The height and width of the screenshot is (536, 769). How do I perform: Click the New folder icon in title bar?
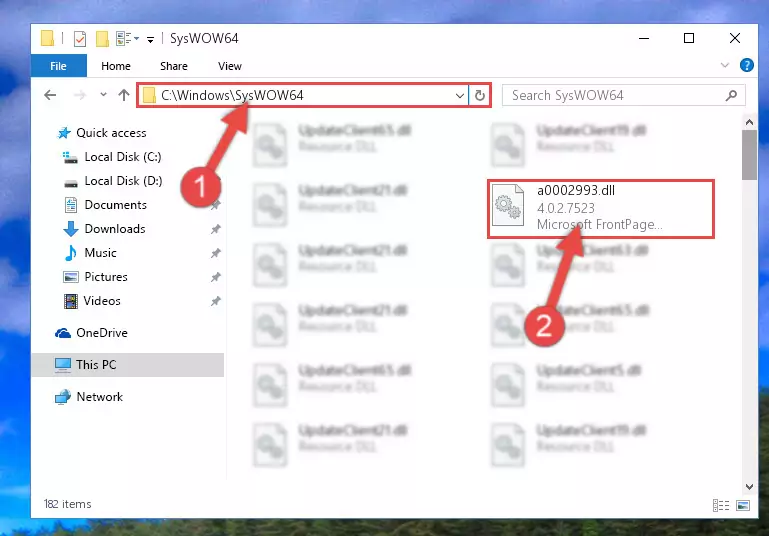point(102,38)
